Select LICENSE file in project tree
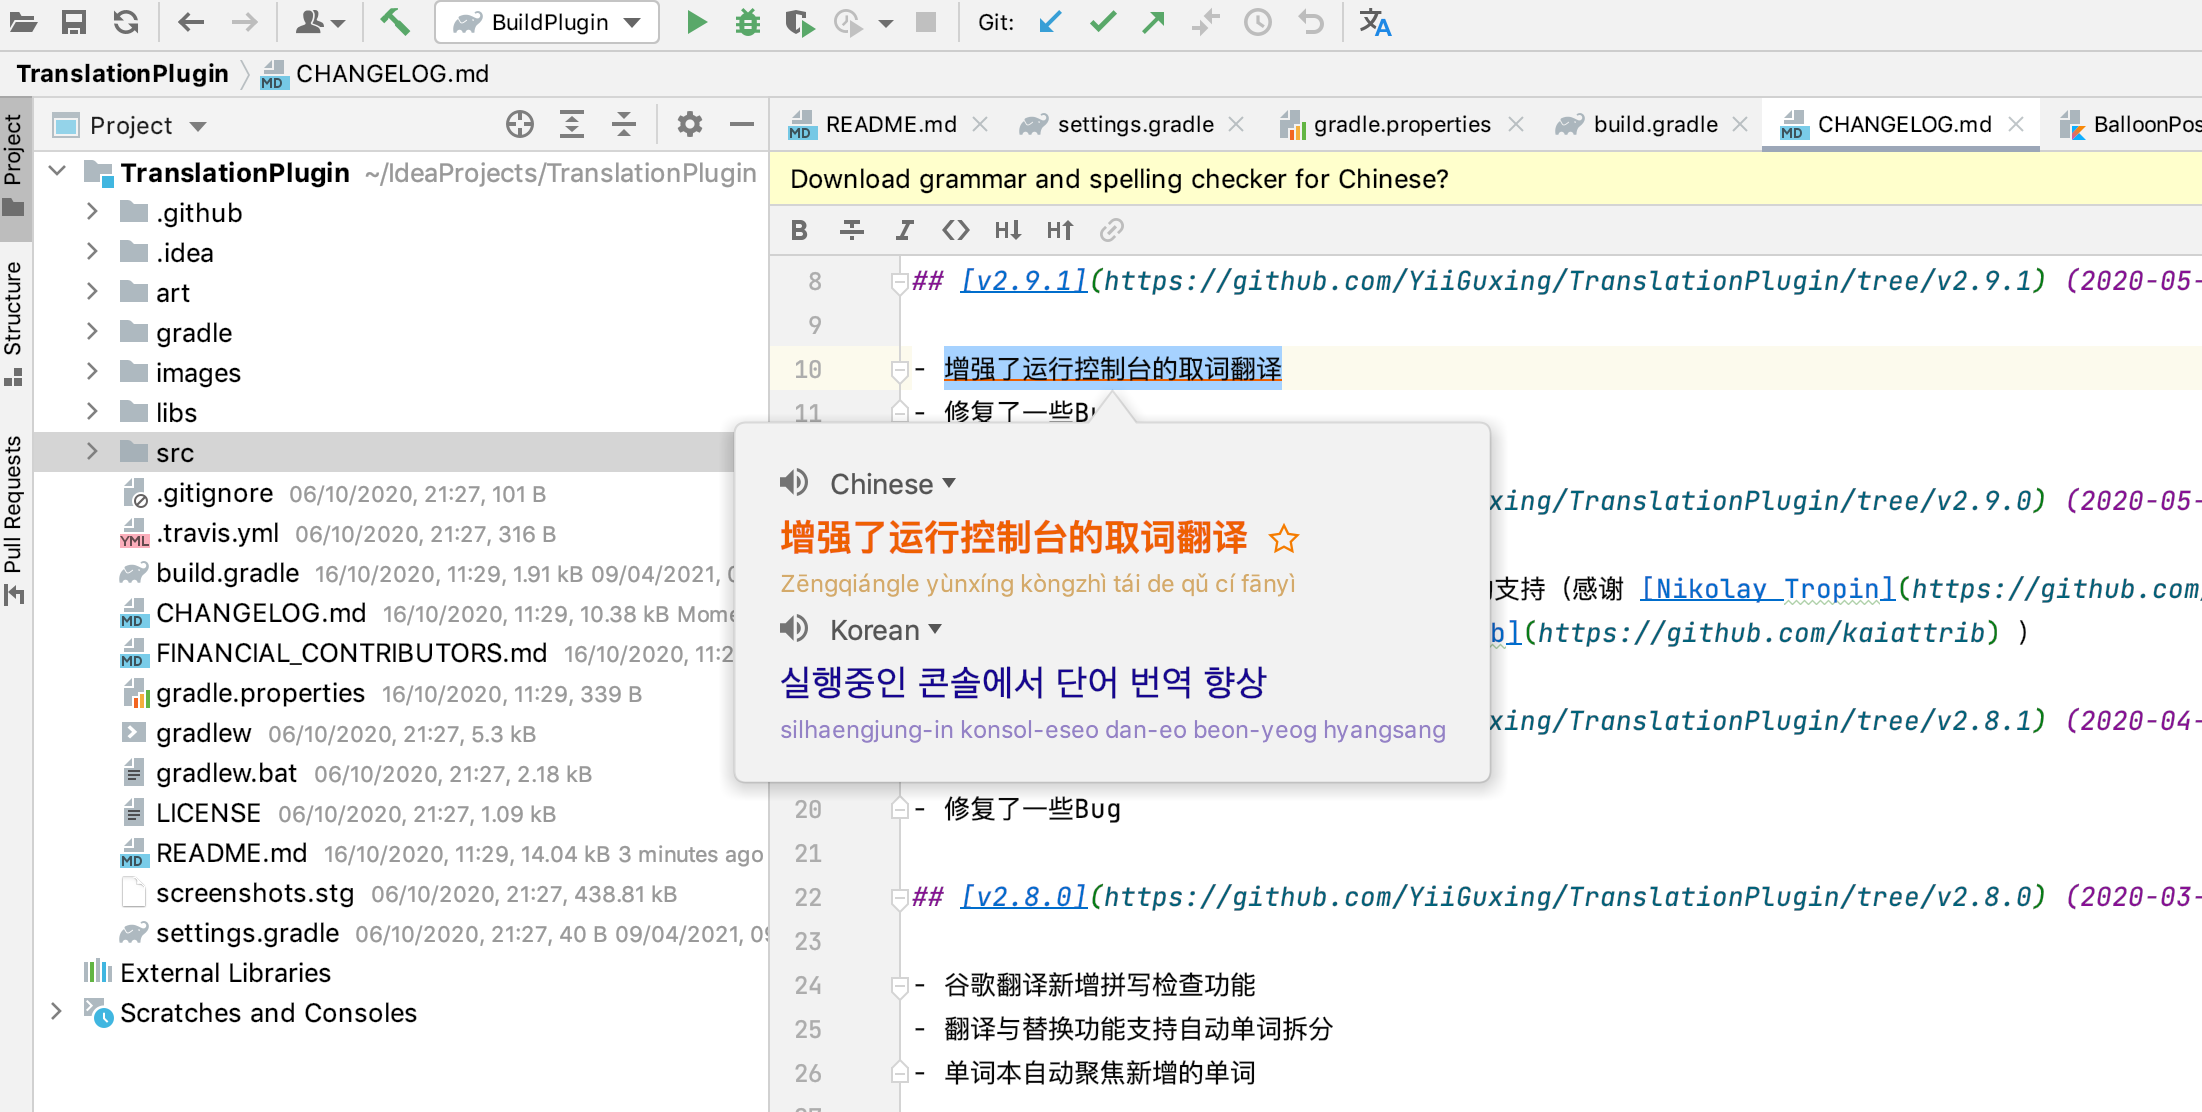This screenshot has height=1112, width=2202. coord(208,813)
